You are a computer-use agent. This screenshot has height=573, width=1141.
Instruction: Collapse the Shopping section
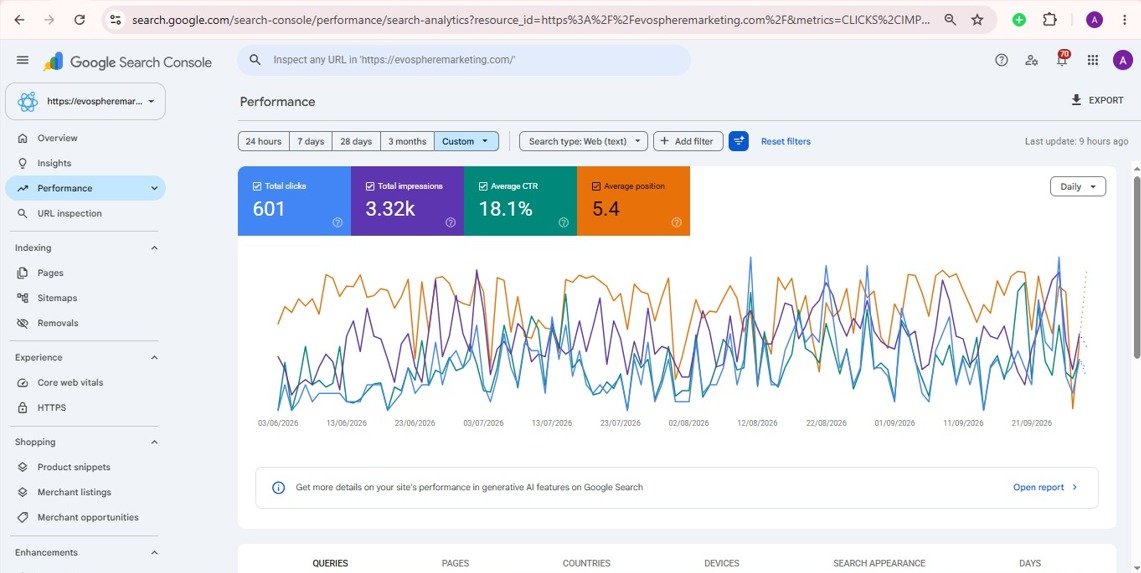(154, 442)
